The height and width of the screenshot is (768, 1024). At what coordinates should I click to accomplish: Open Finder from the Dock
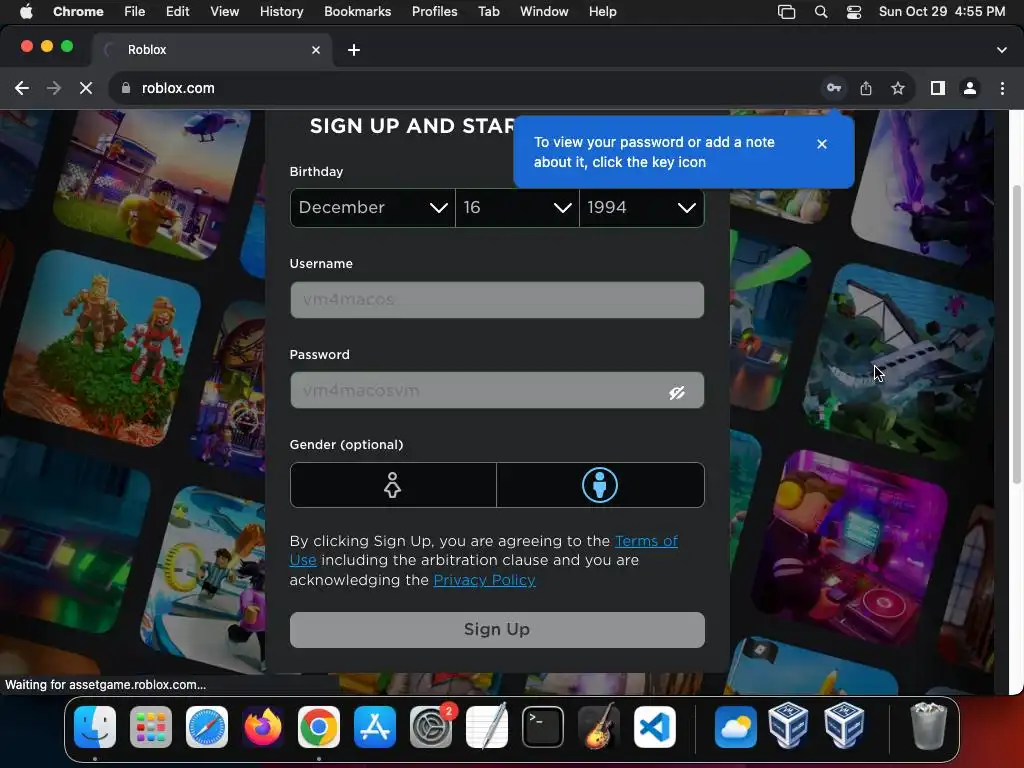click(95, 727)
